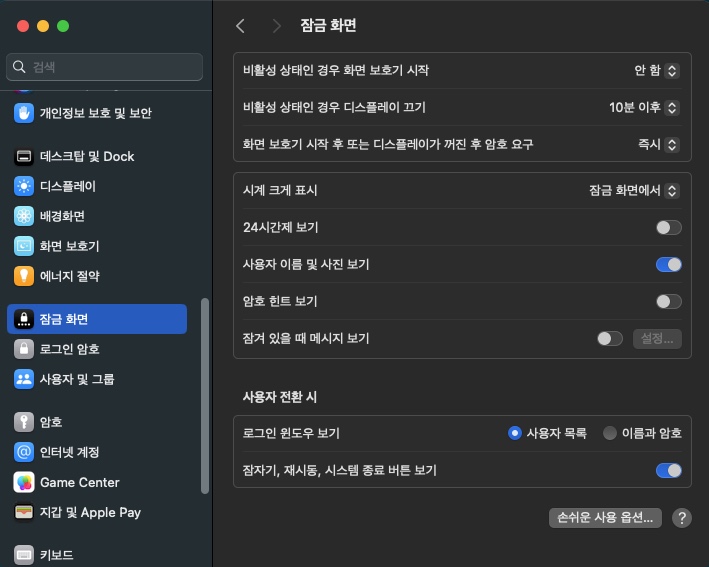
Task: Open the 화면 보호기 icon
Action: click(24, 246)
